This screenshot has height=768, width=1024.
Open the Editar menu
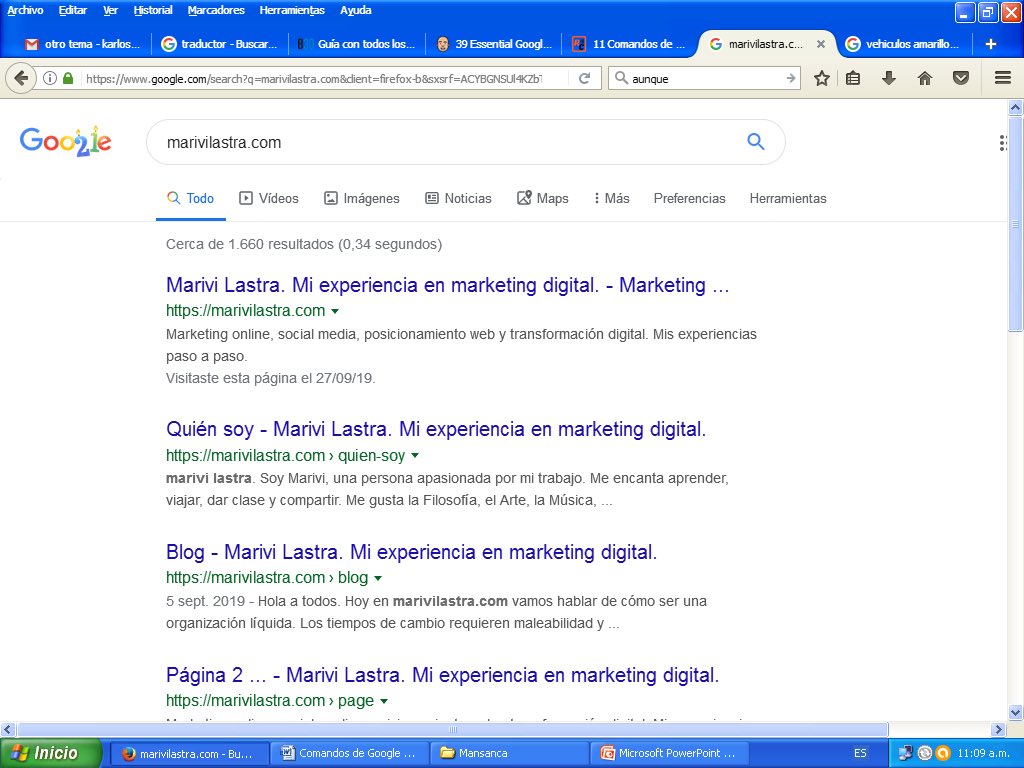[72, 10]
